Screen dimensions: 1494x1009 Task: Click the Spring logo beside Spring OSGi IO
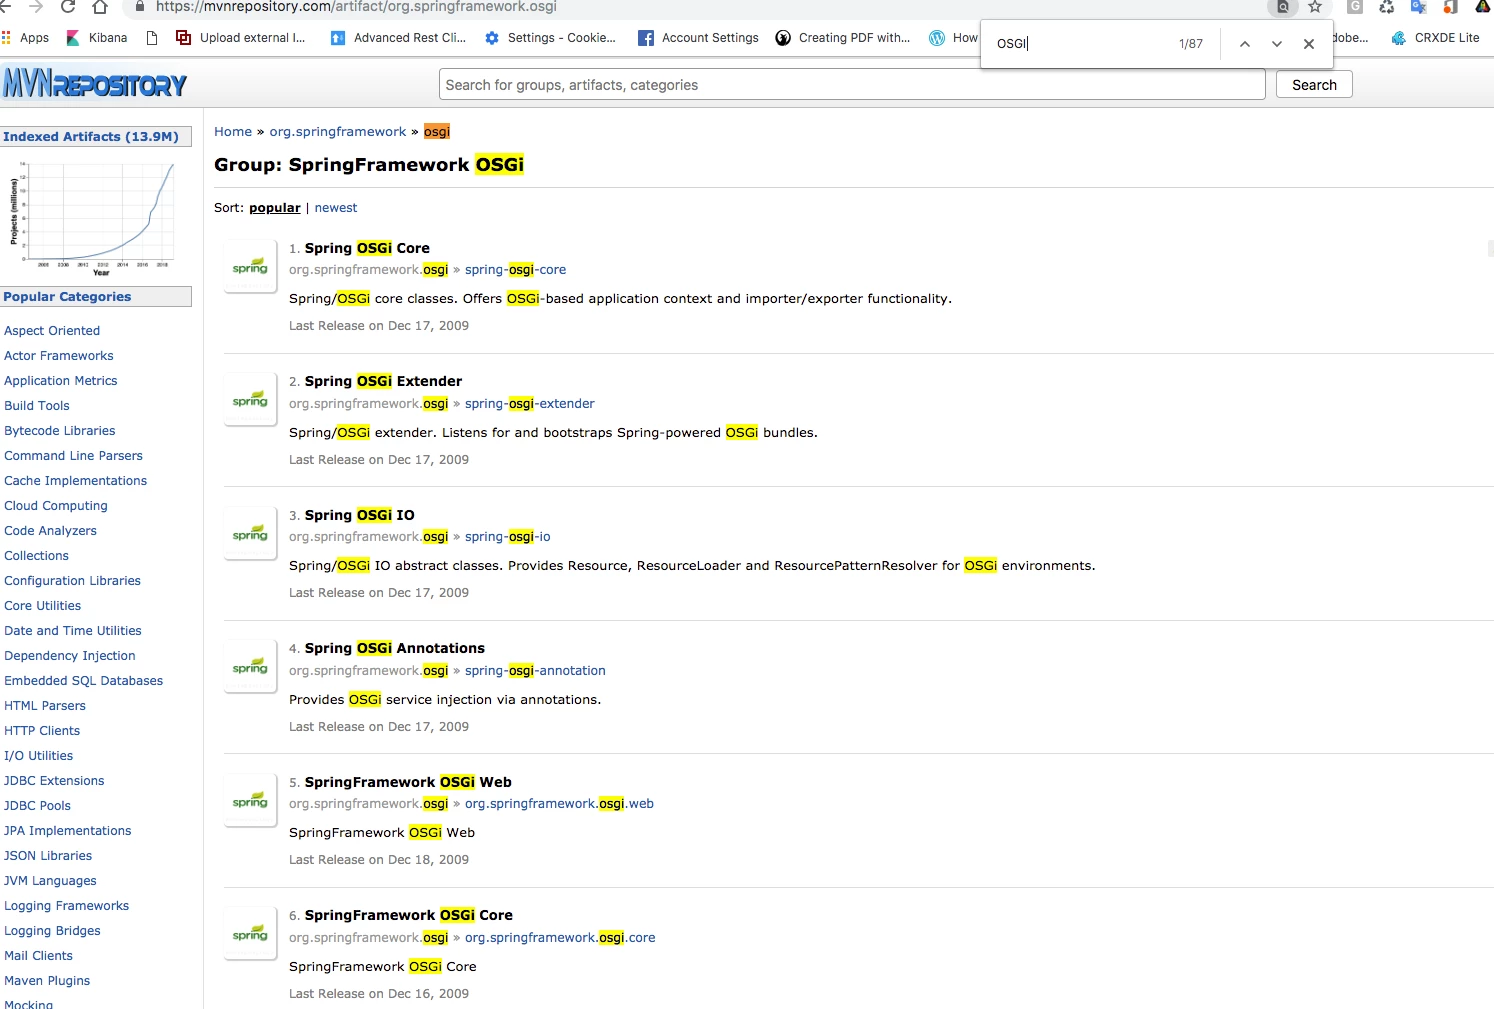(x=250, y=533)
